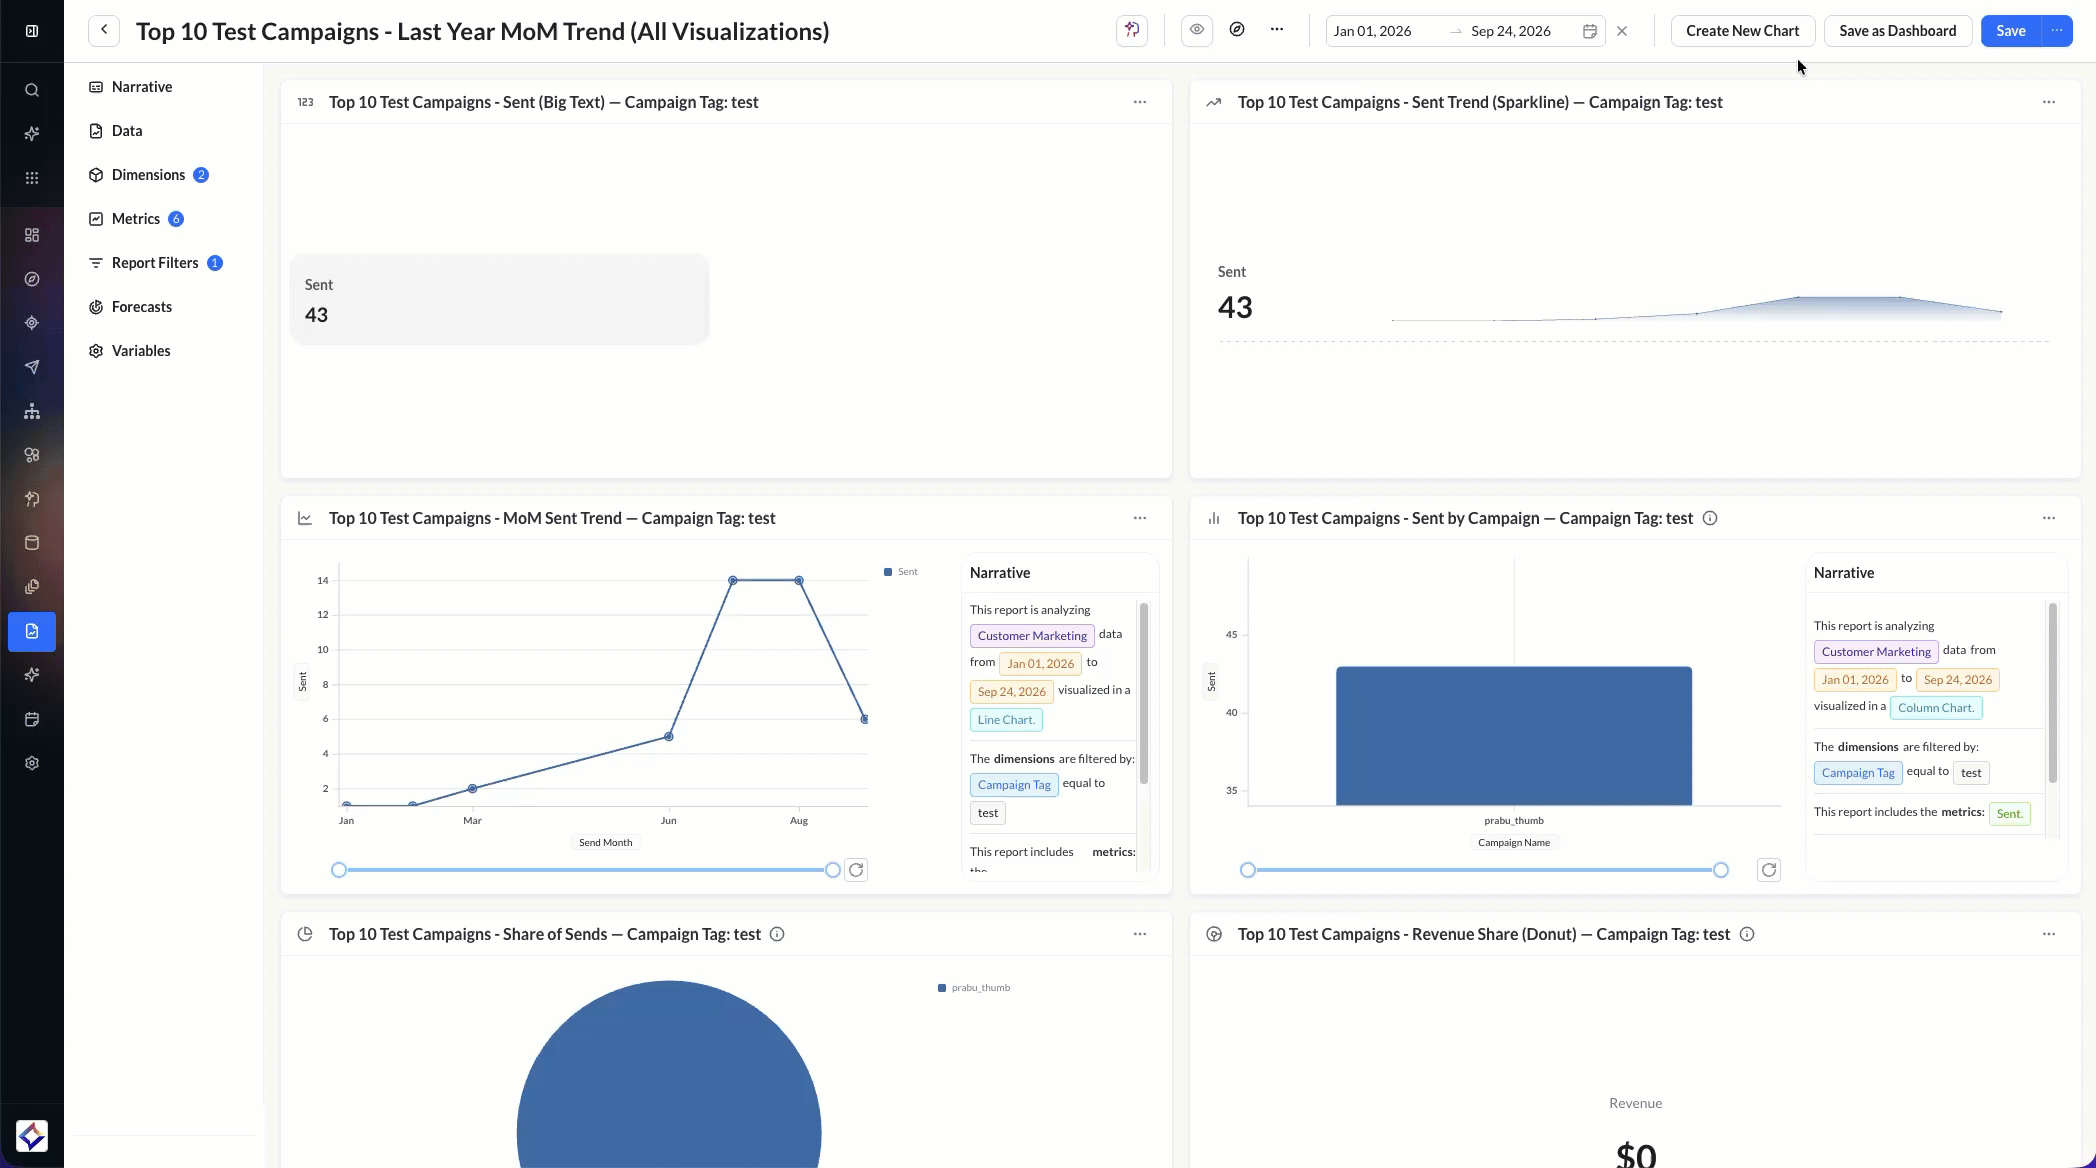Click info icon beside Sent by Campaign title
This screenshot has height=1168, width=2096.
click(1710, 518)
